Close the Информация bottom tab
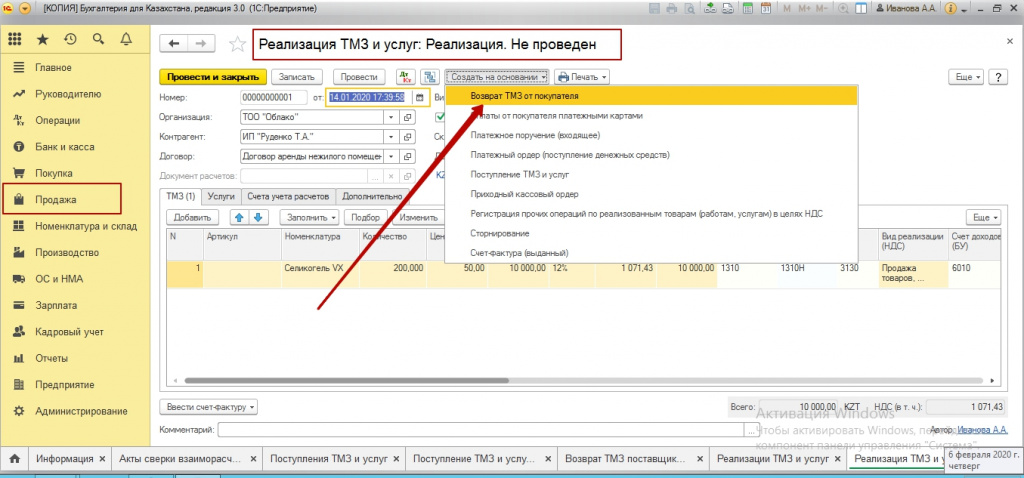 pyautogui.click(x=102, y=458)
